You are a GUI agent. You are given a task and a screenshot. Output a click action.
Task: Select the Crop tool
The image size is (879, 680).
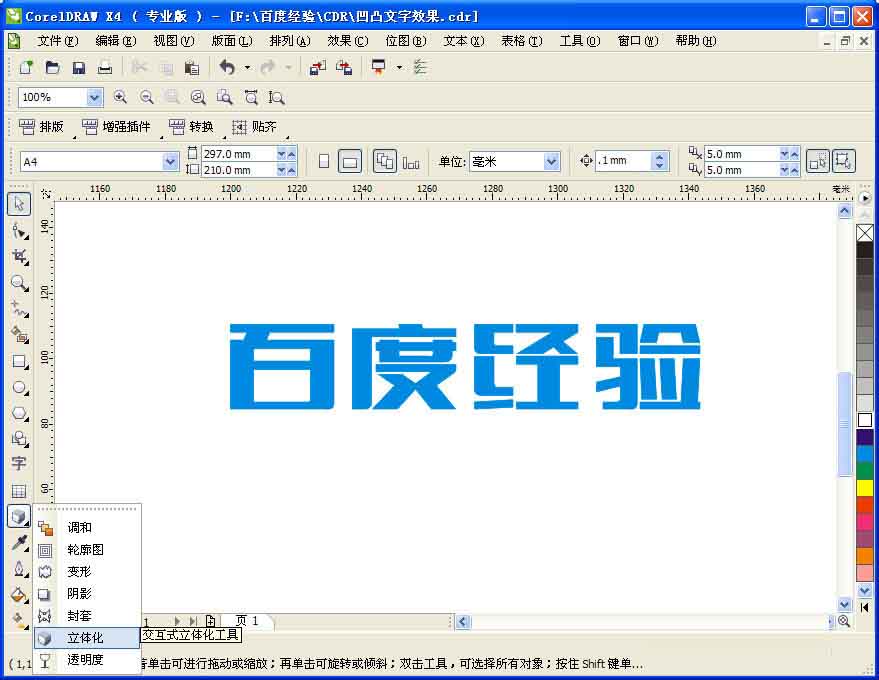[20, 257]
